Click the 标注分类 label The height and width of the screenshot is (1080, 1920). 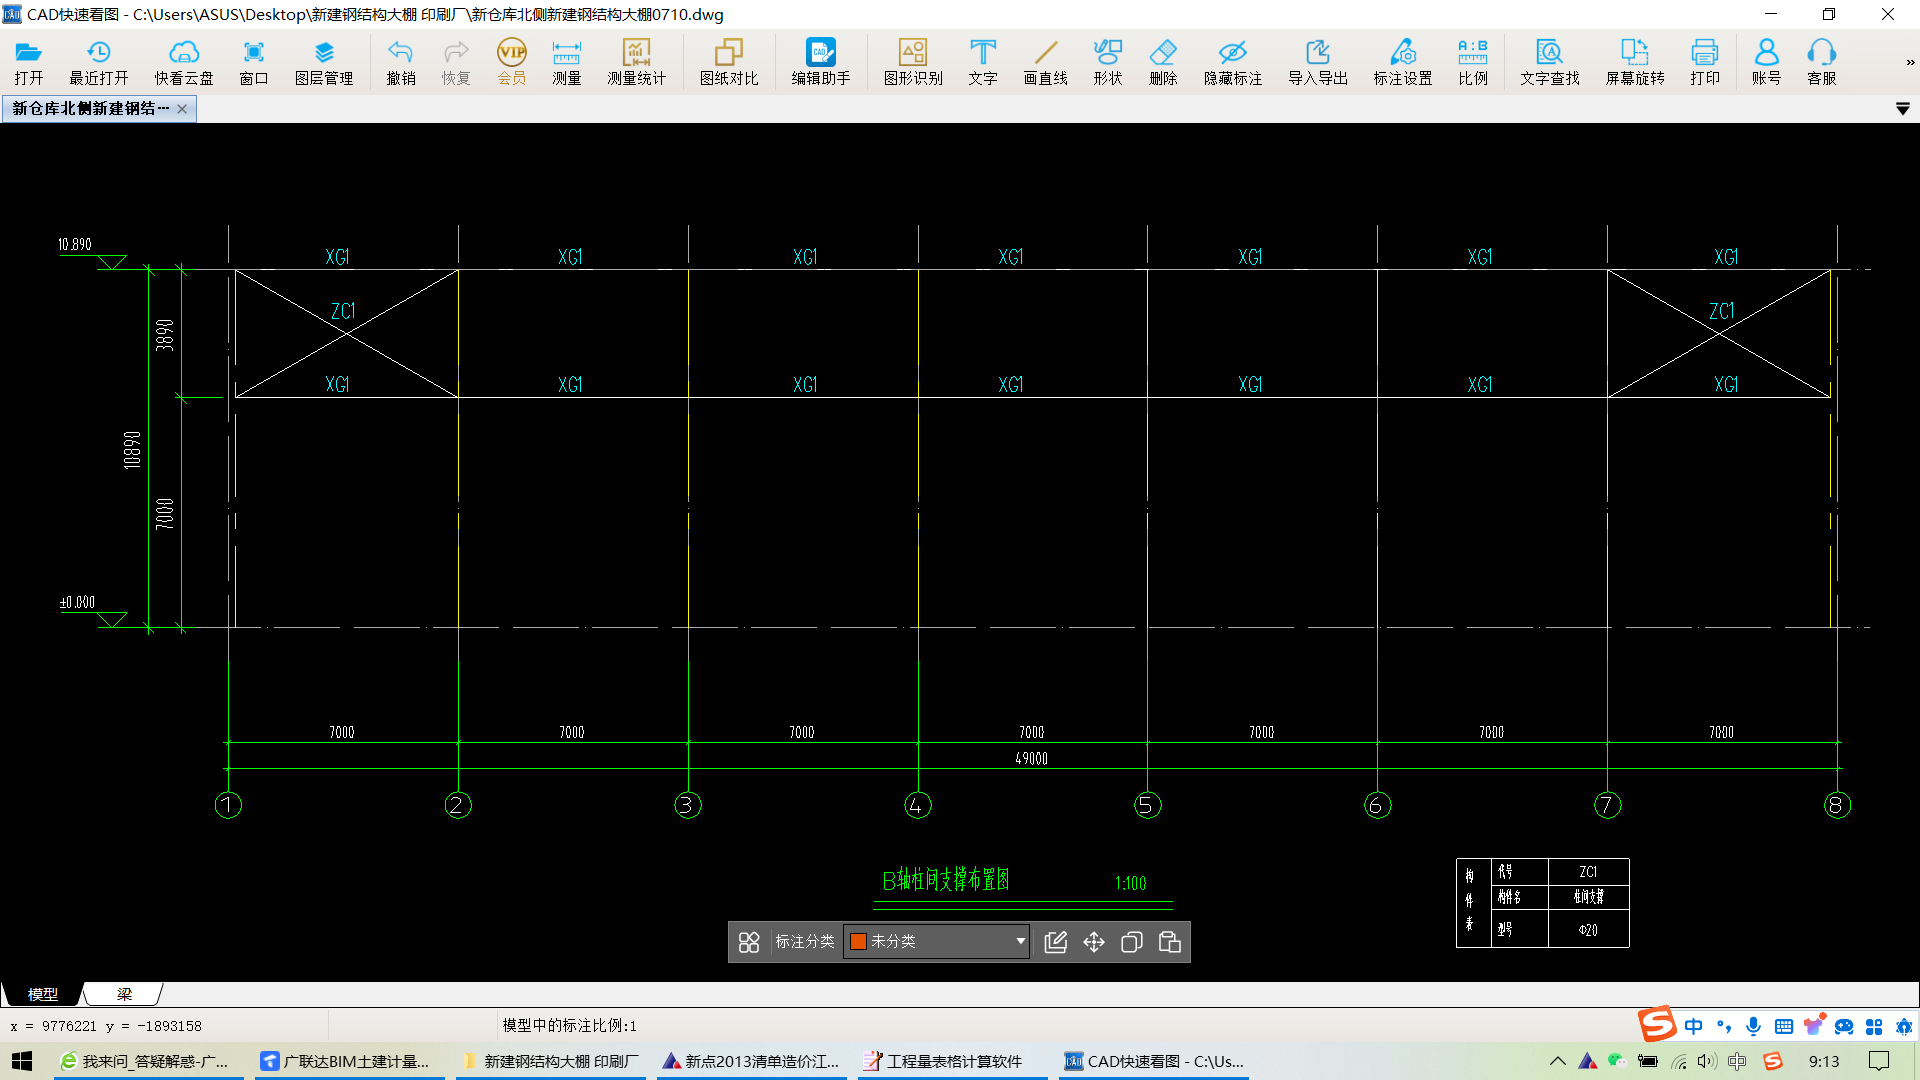pos(804,941)
